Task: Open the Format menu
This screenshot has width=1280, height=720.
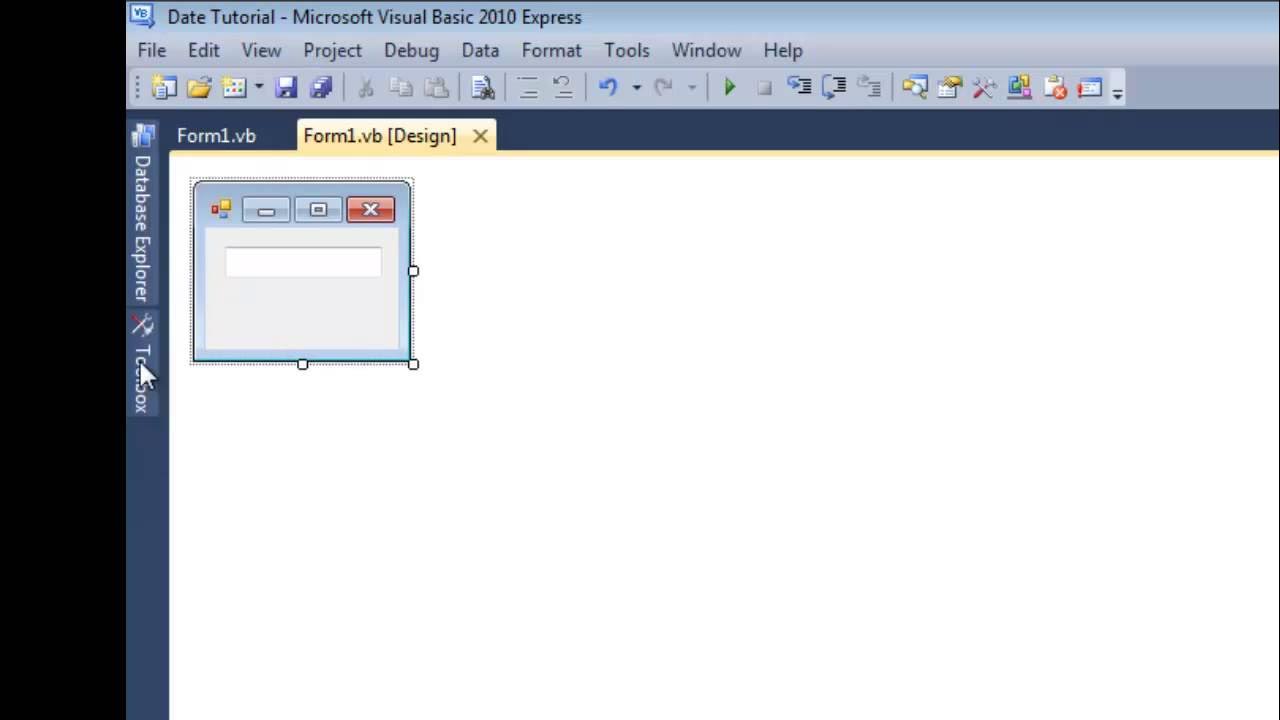Action: pyautogui.click(x=551, y=50)
